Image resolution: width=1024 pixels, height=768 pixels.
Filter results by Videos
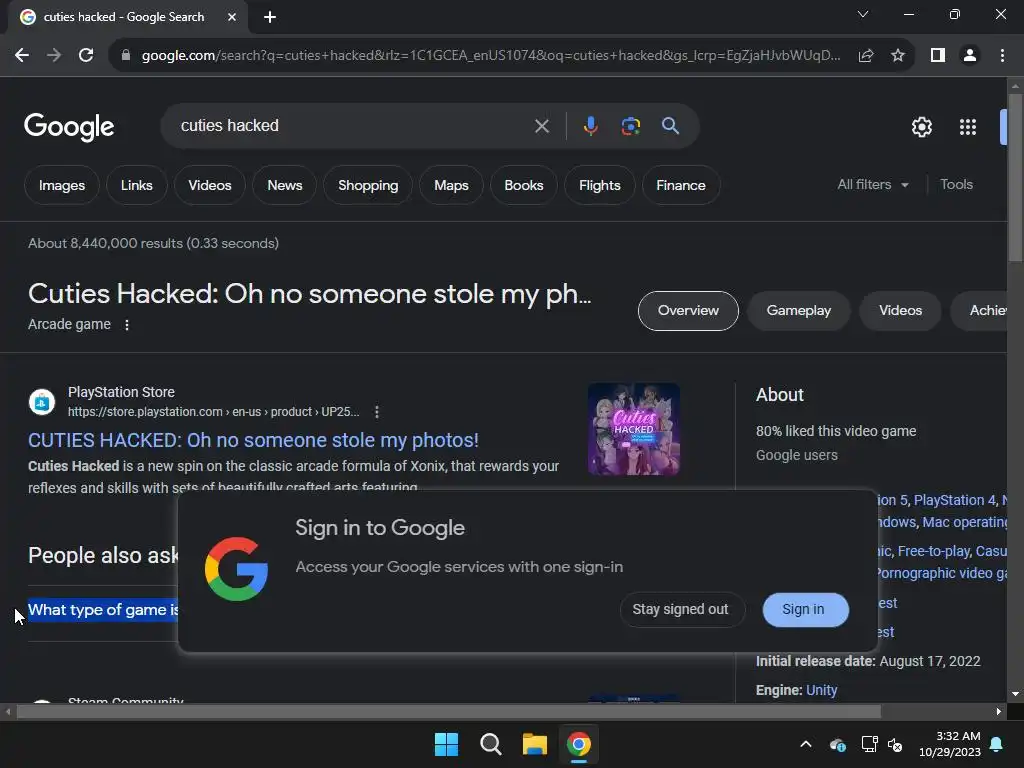click(x=210, y=185)
